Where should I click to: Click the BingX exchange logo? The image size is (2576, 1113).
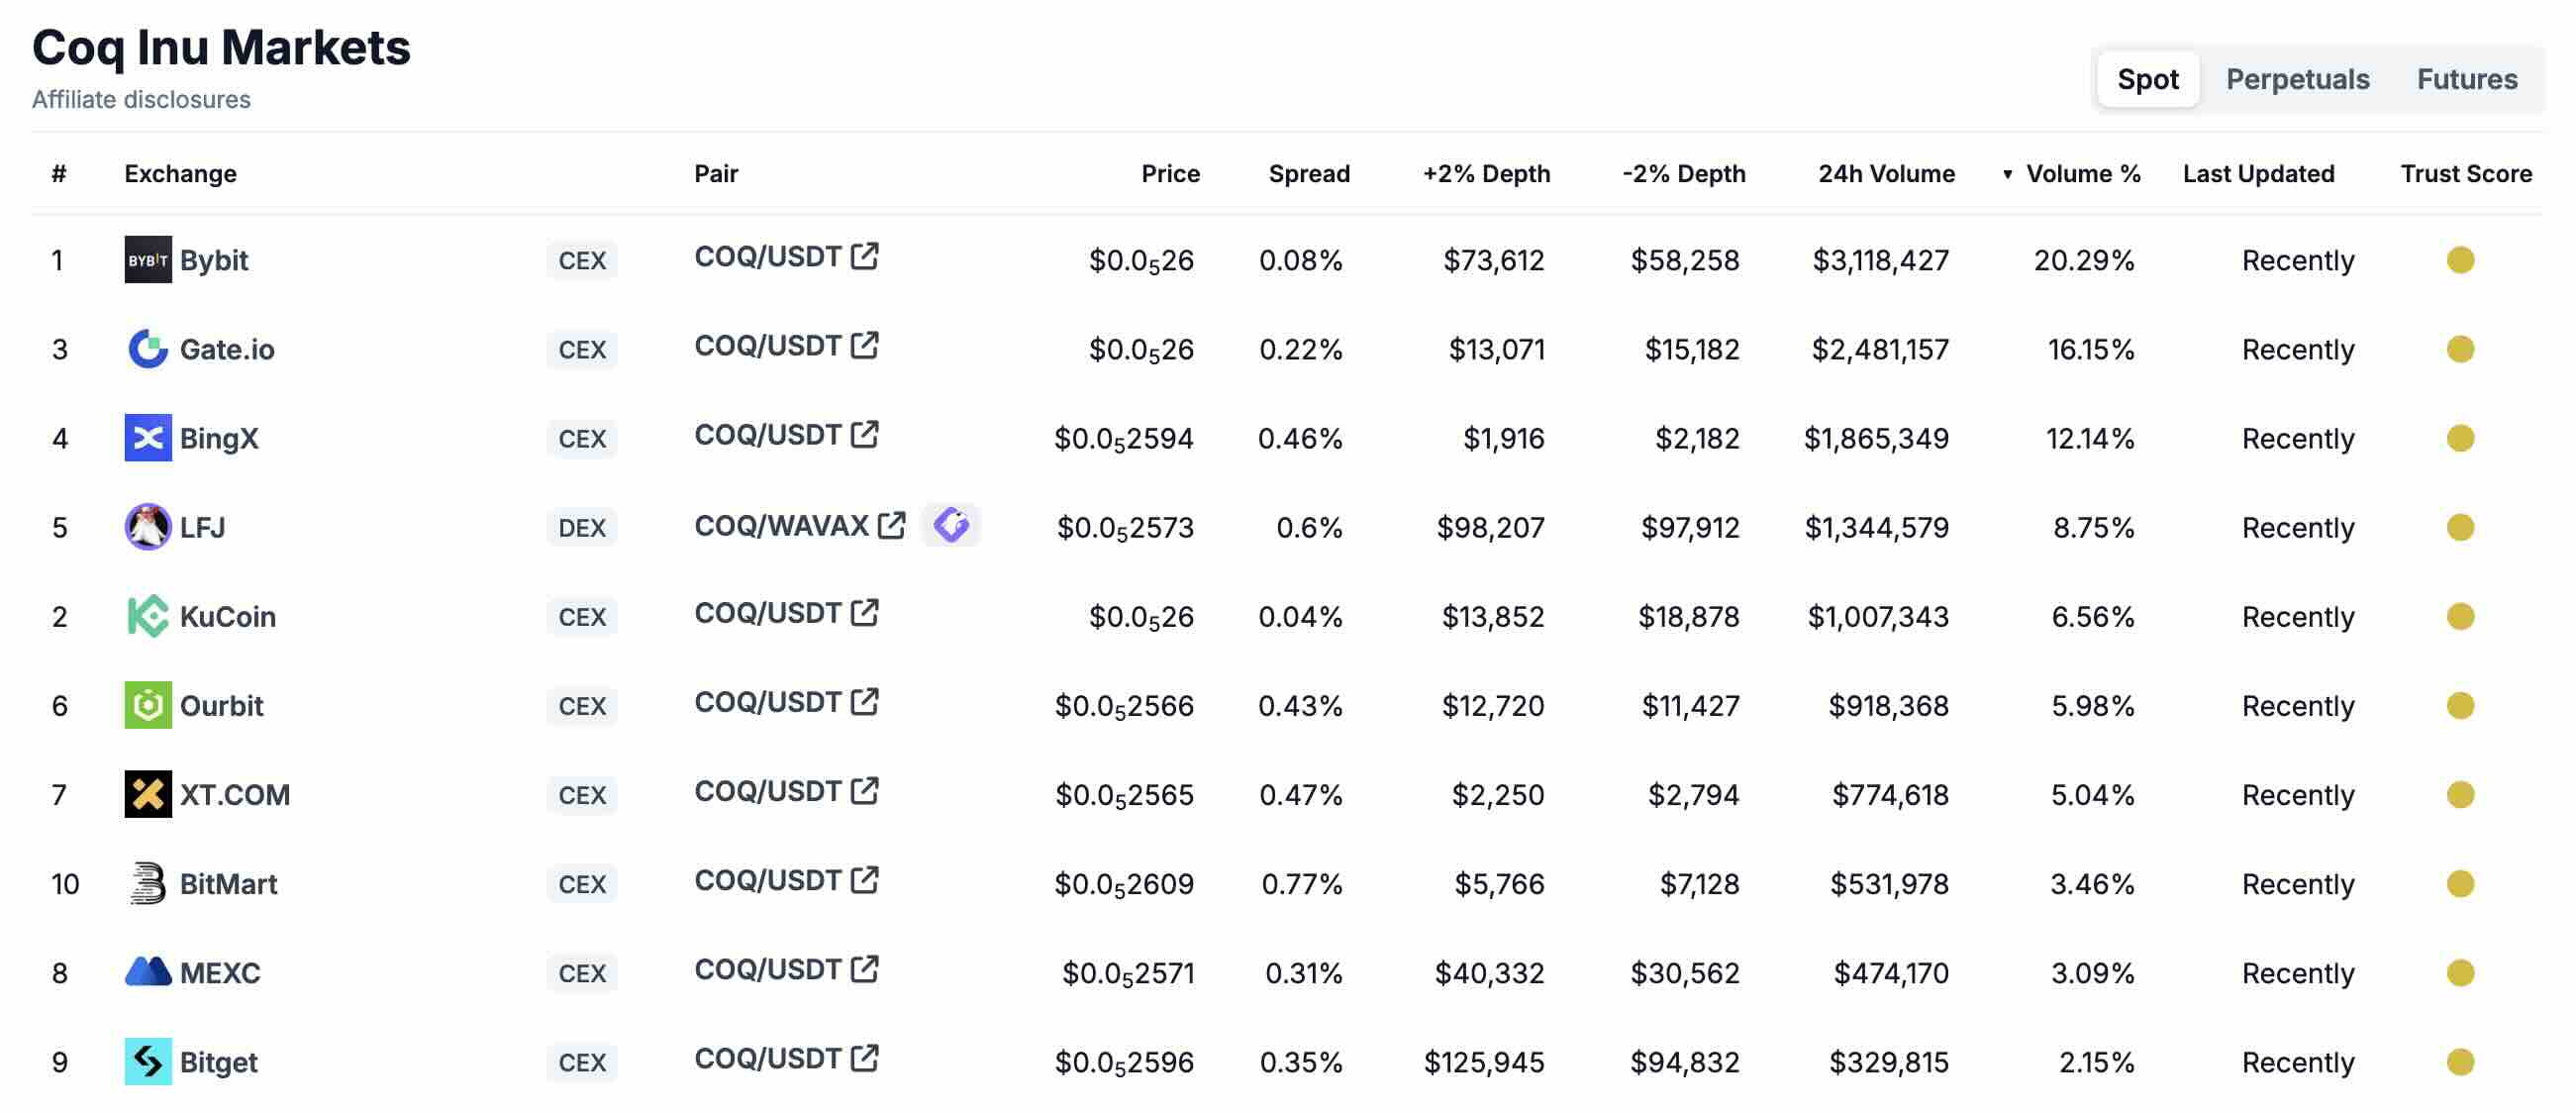click(x=148, y=437)
